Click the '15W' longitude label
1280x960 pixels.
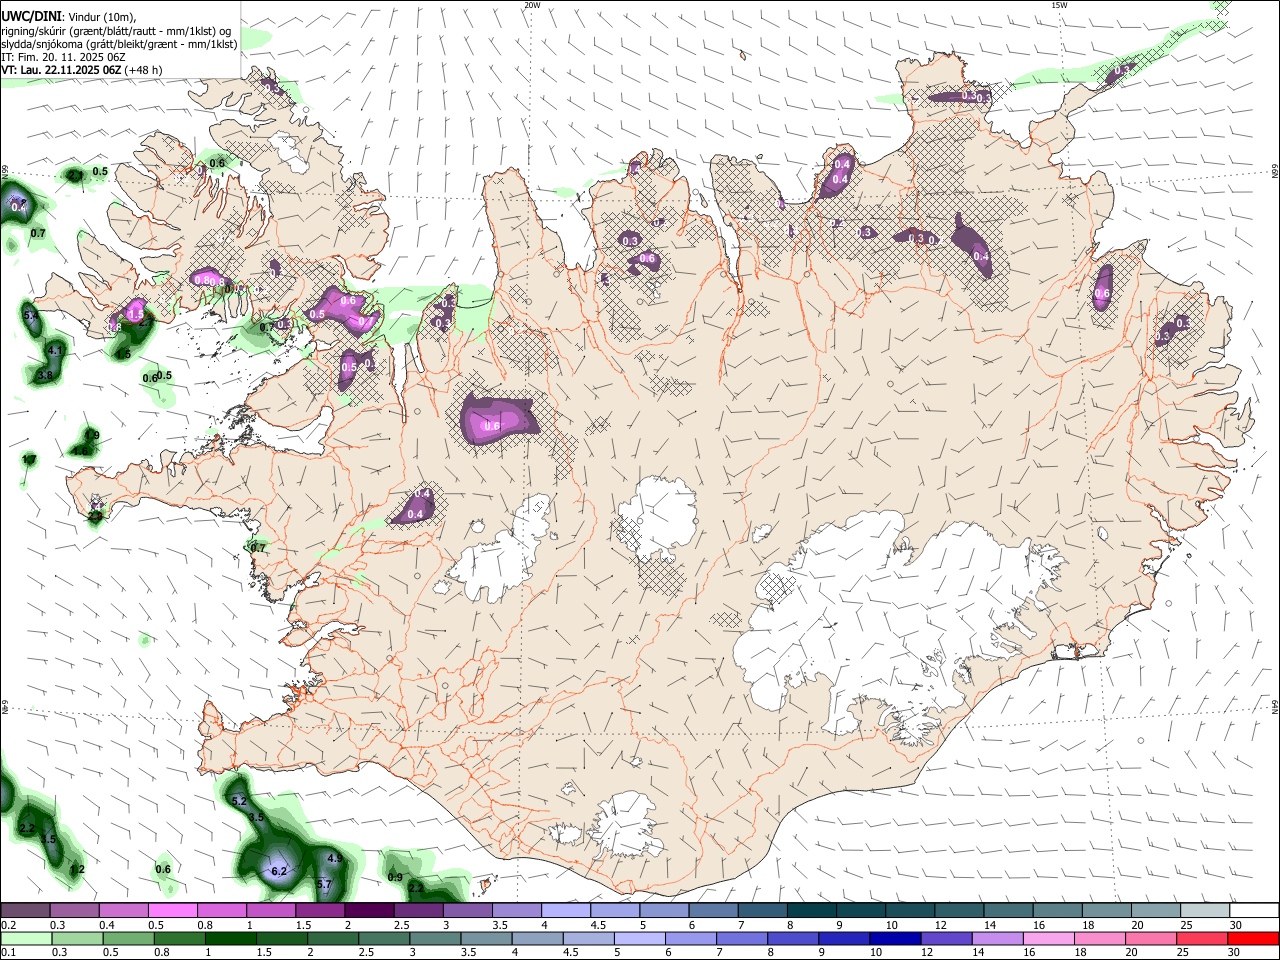point(1059,5)
